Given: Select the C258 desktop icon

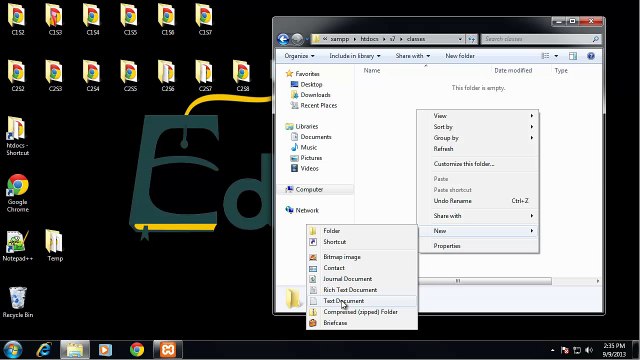Looking at the screenshot, I should pyautogui.click(x=242, y=75).
